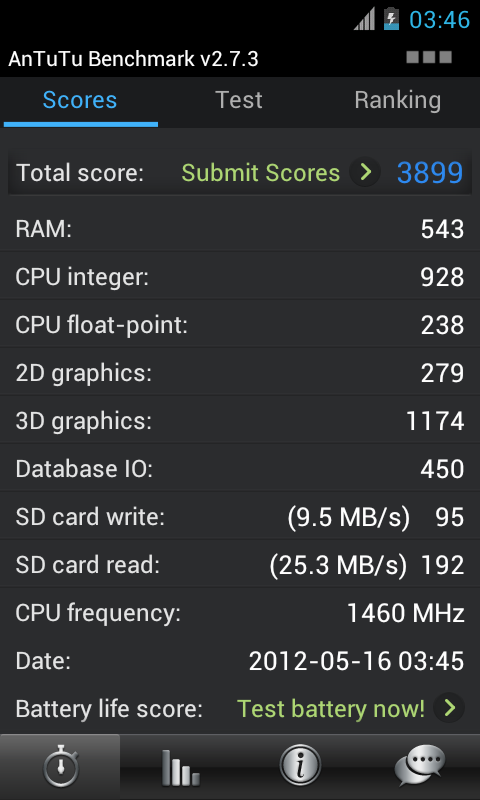This screenshot has width=480, height=800.
Task: Tap the total score value 3899
Action: pyautogui.click(x=430, y=172)
